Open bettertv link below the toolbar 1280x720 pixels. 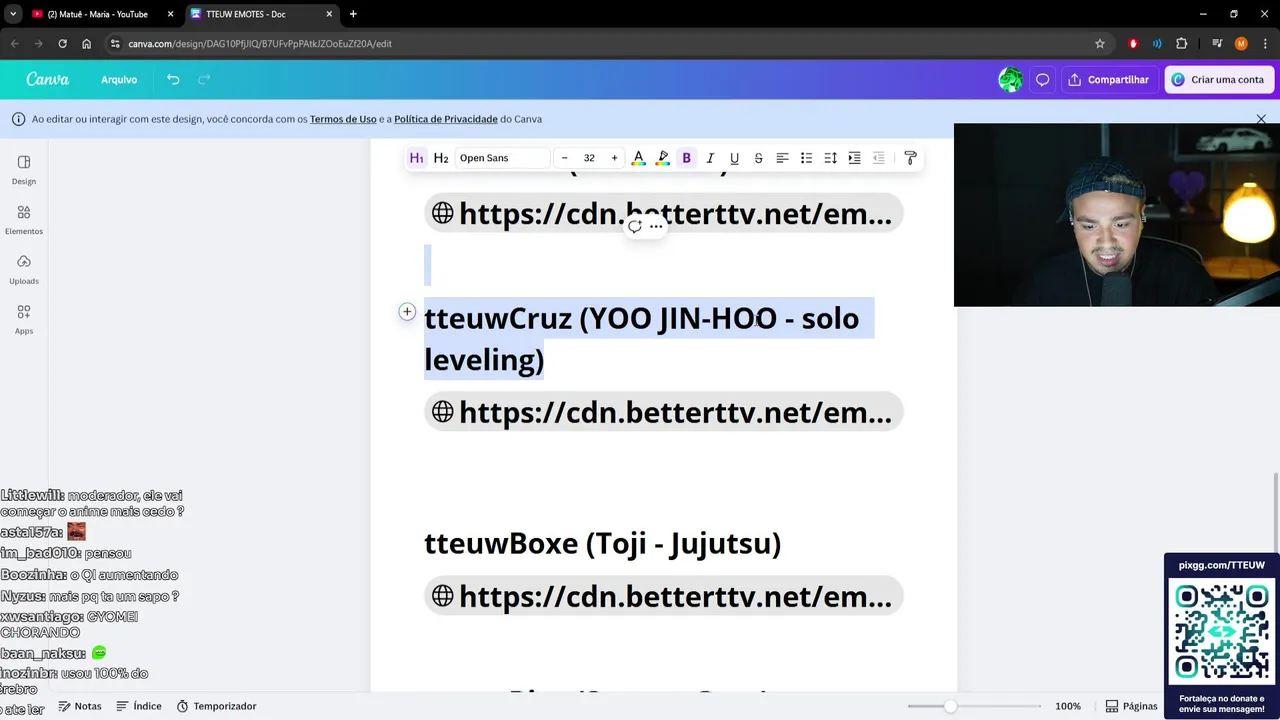point(664,213)
